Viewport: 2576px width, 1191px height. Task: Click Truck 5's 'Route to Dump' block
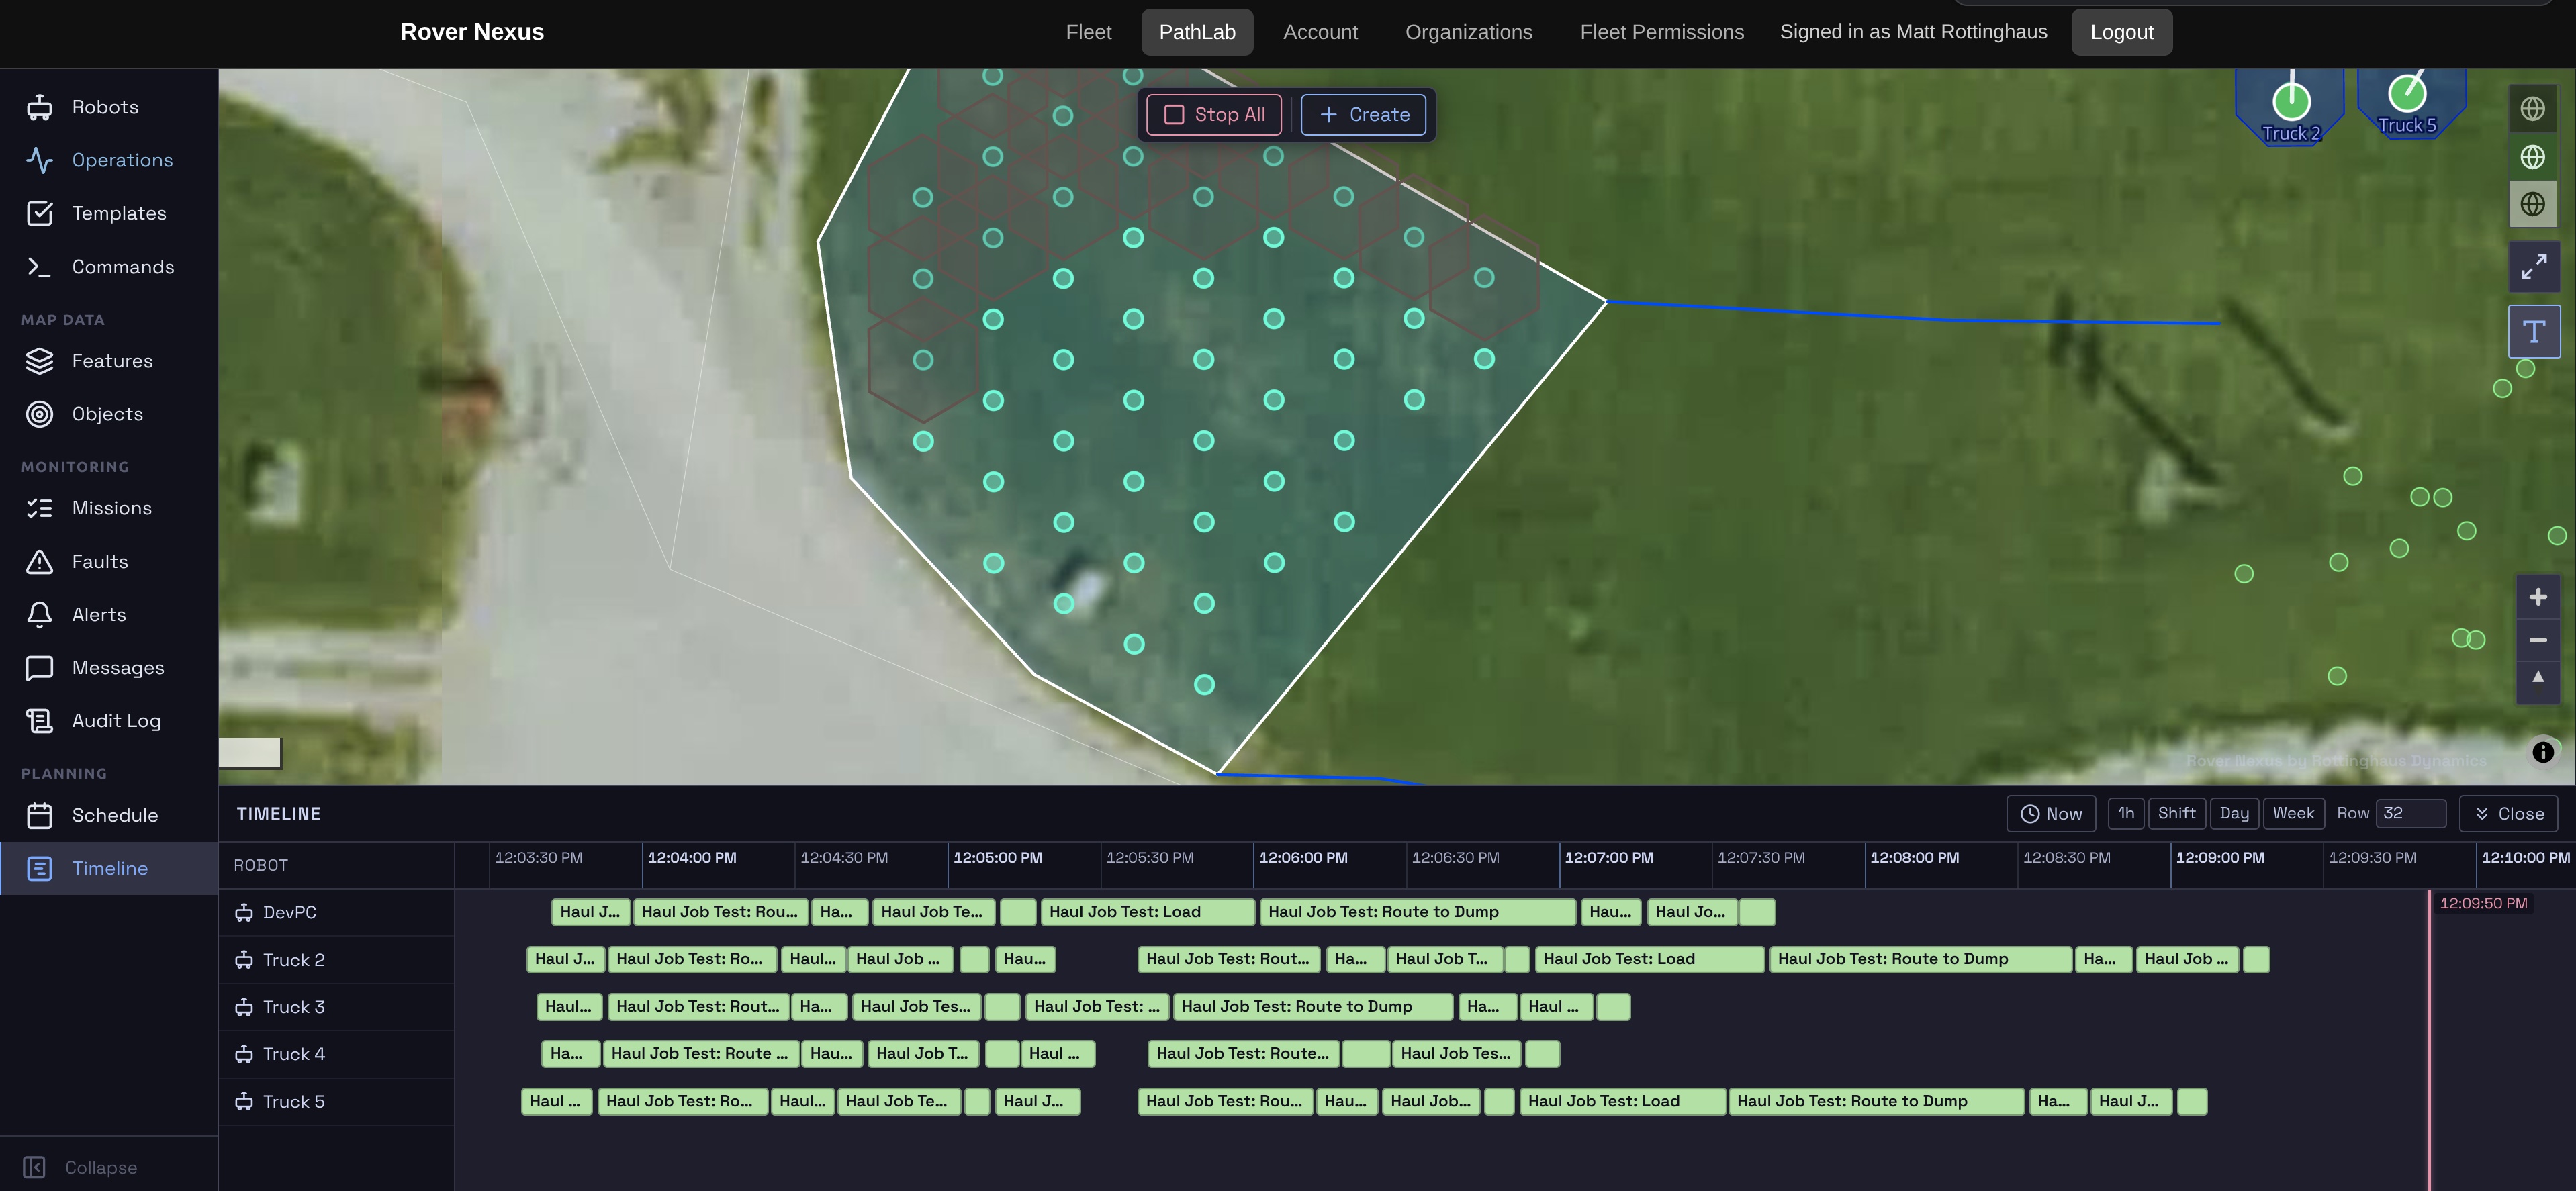(x=1876, y=1101)
